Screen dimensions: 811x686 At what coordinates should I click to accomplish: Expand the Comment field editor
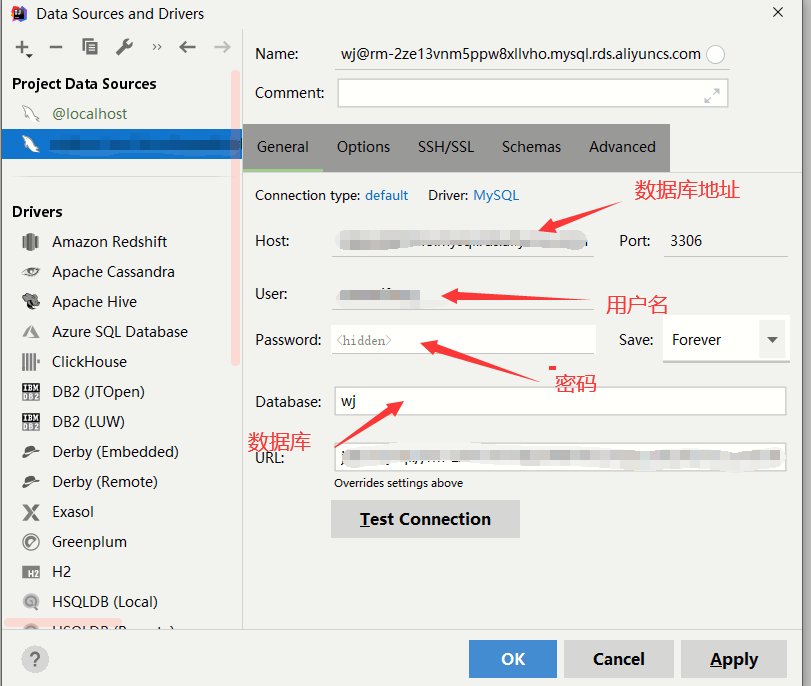click(x=712, y=95)
